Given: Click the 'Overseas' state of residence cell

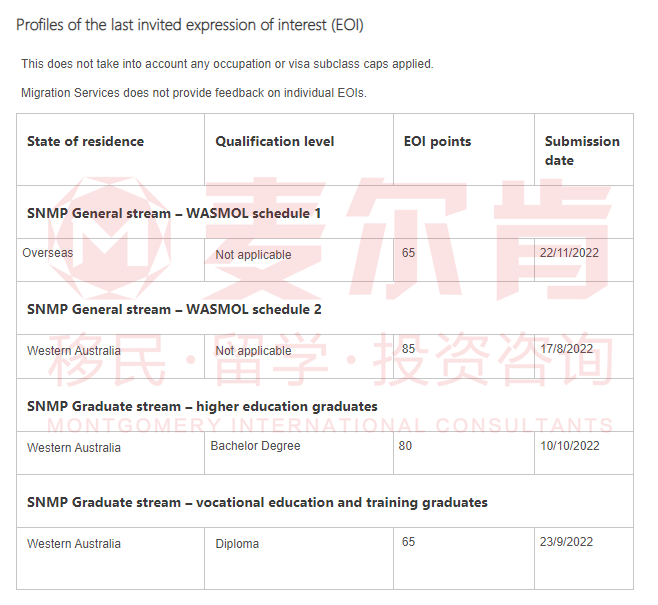Looking at the screenshot, I should coord(47,253).
